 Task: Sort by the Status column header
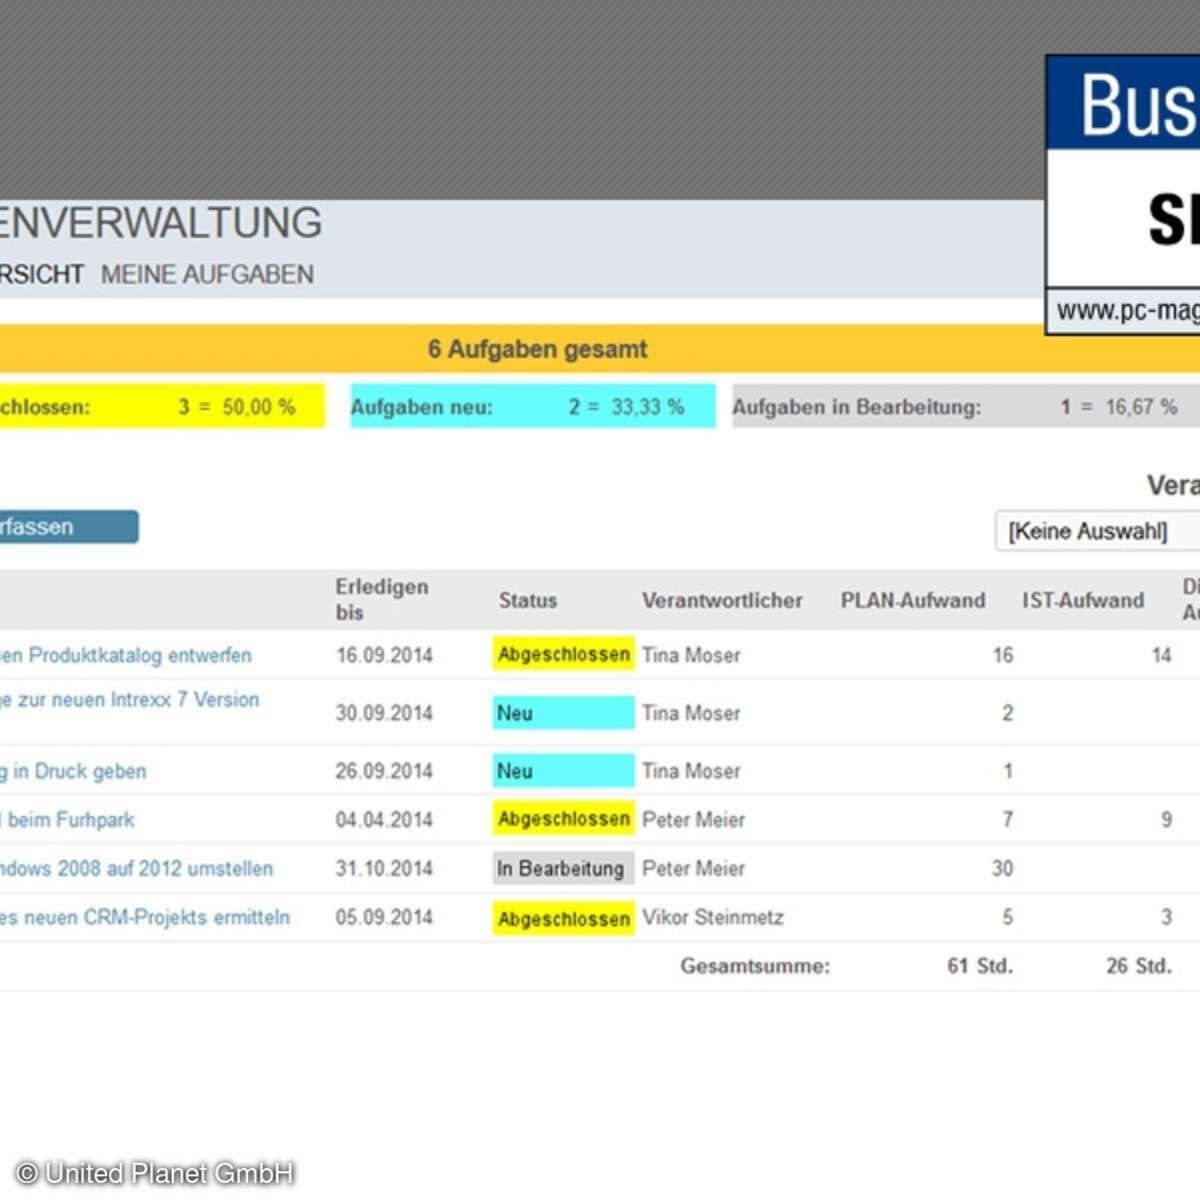click(x=528, y=600)
